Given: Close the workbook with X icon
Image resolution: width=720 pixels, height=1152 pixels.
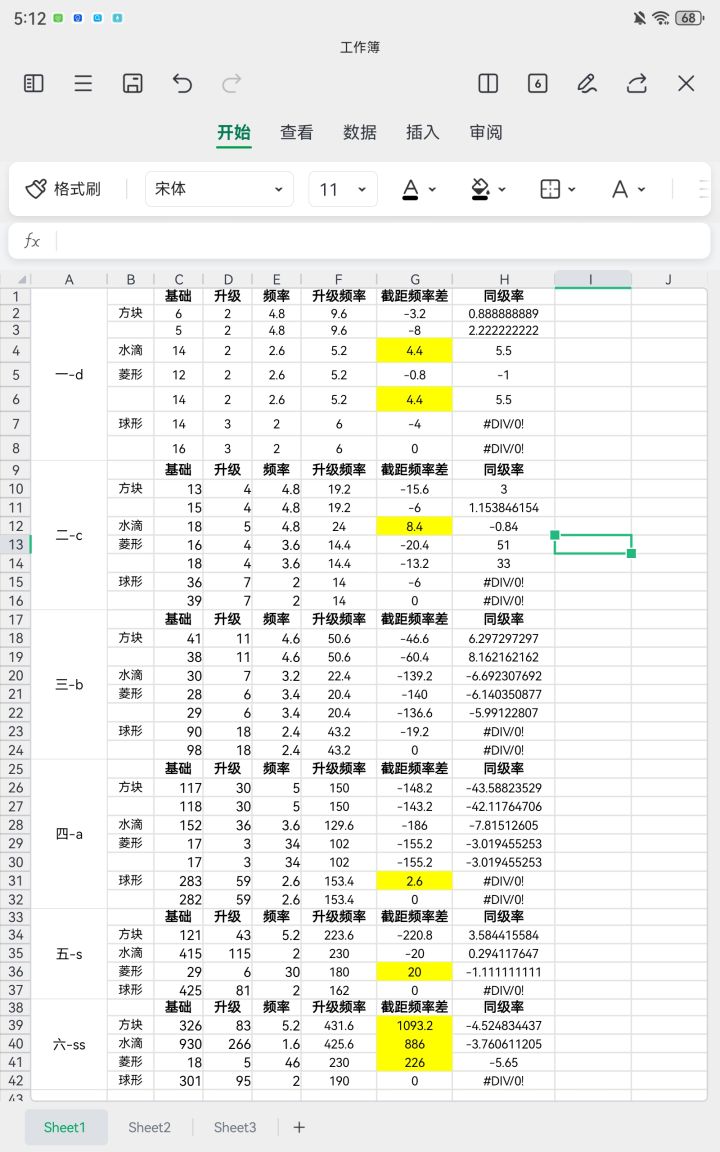Looking at the screenshot, I should point(686,84).
